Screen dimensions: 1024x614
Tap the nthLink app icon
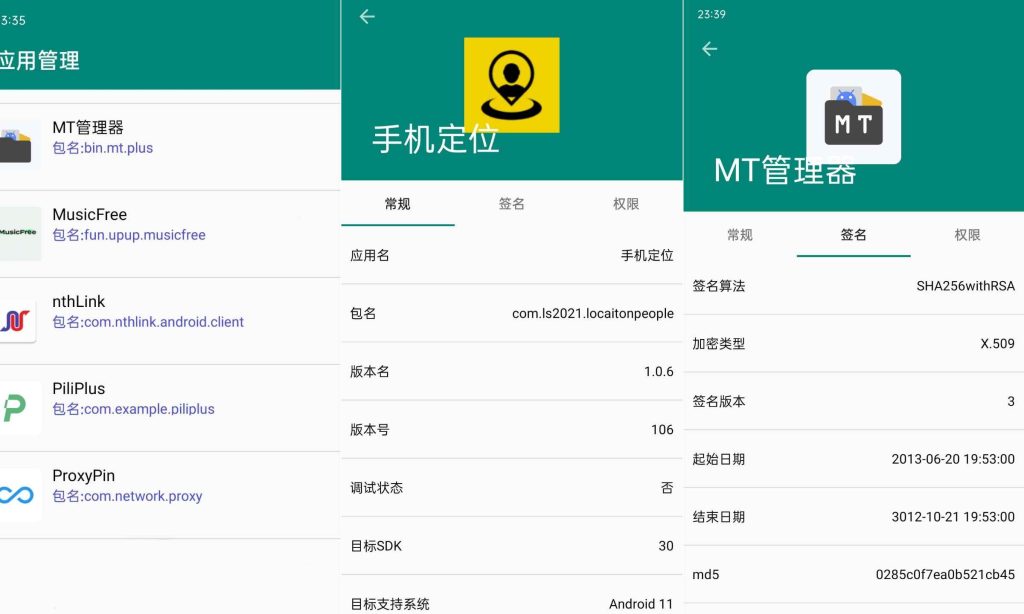click(16, 320)
